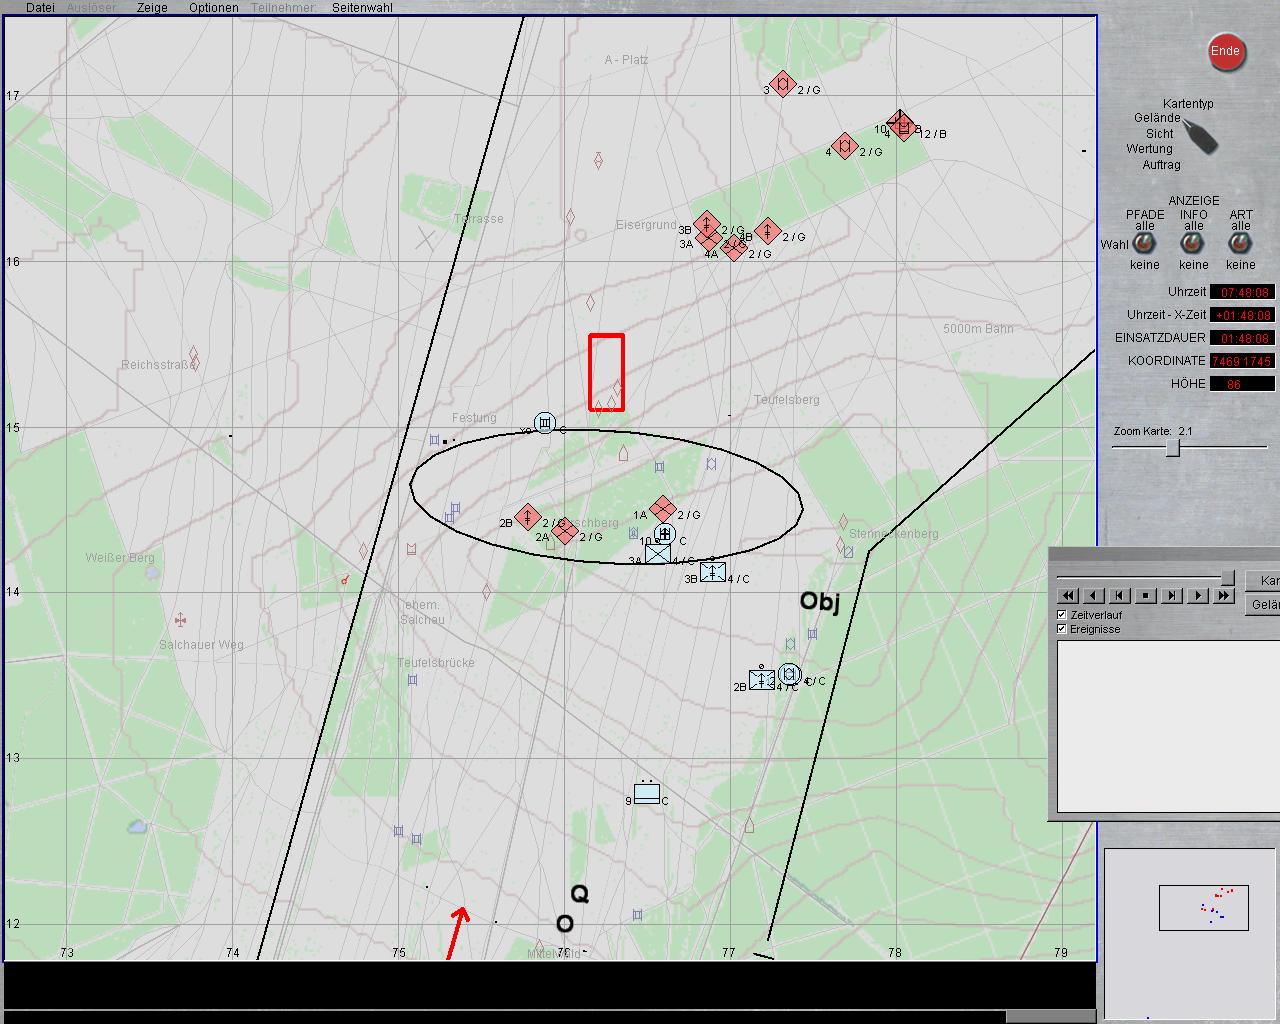
Task: Click the red Ende button
Action: 1225,52
